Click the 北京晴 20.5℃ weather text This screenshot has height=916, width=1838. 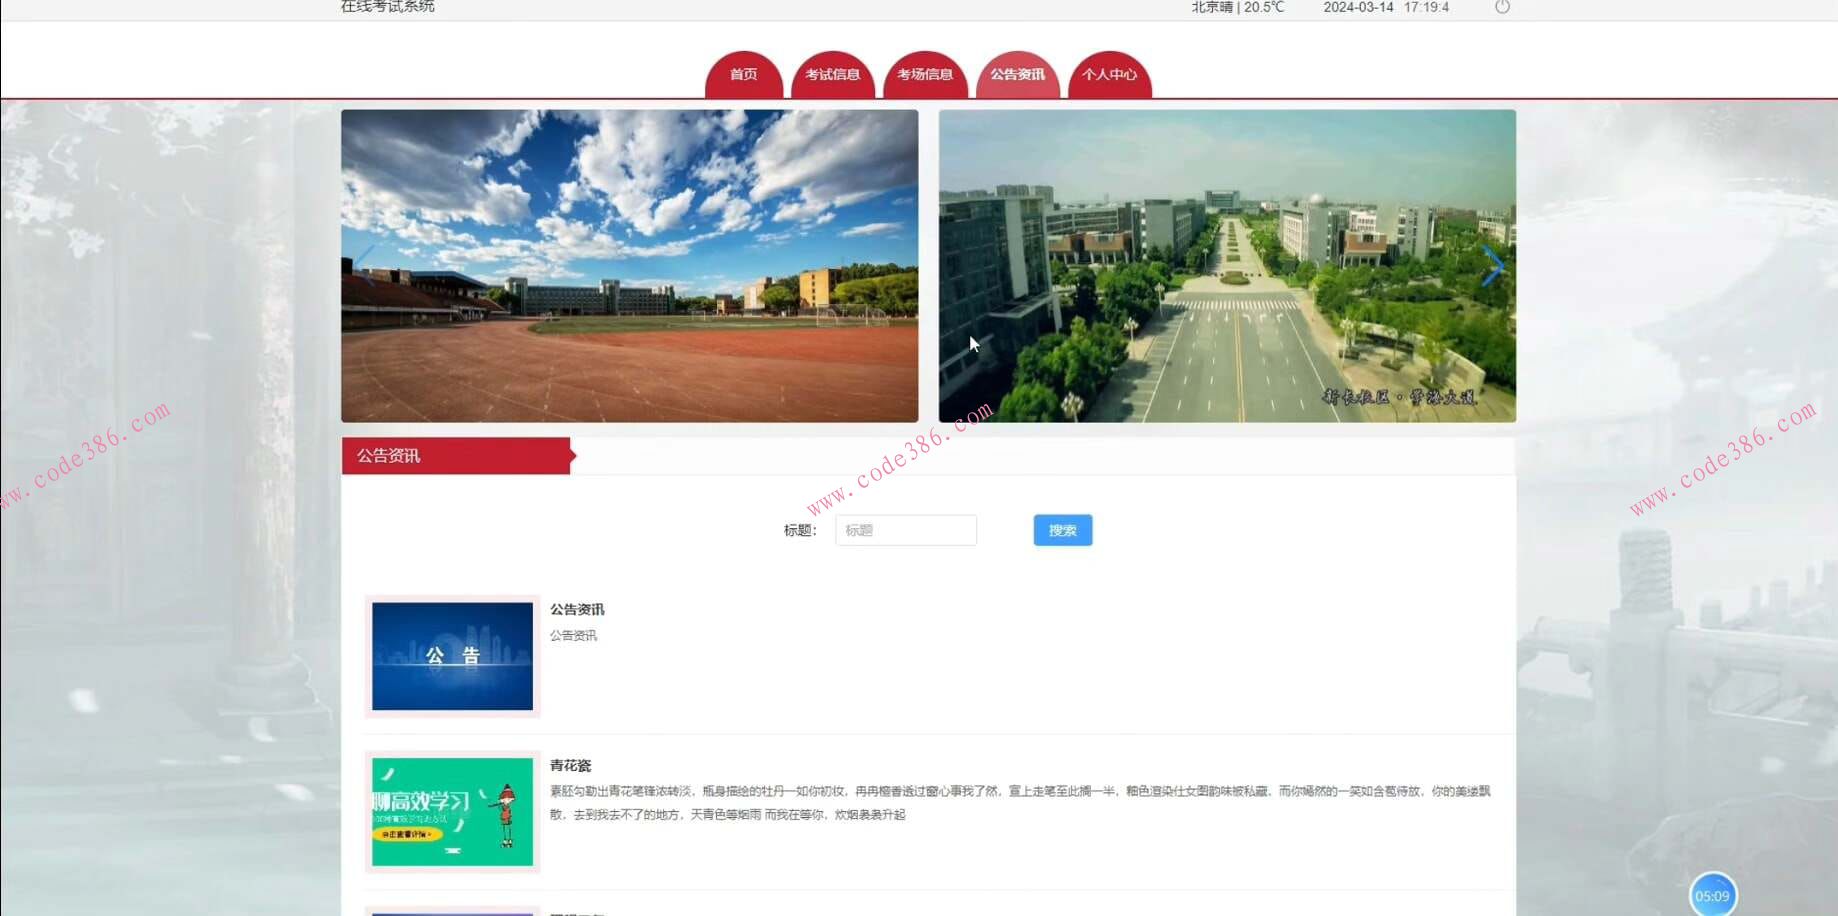[x=1238, y=7]
